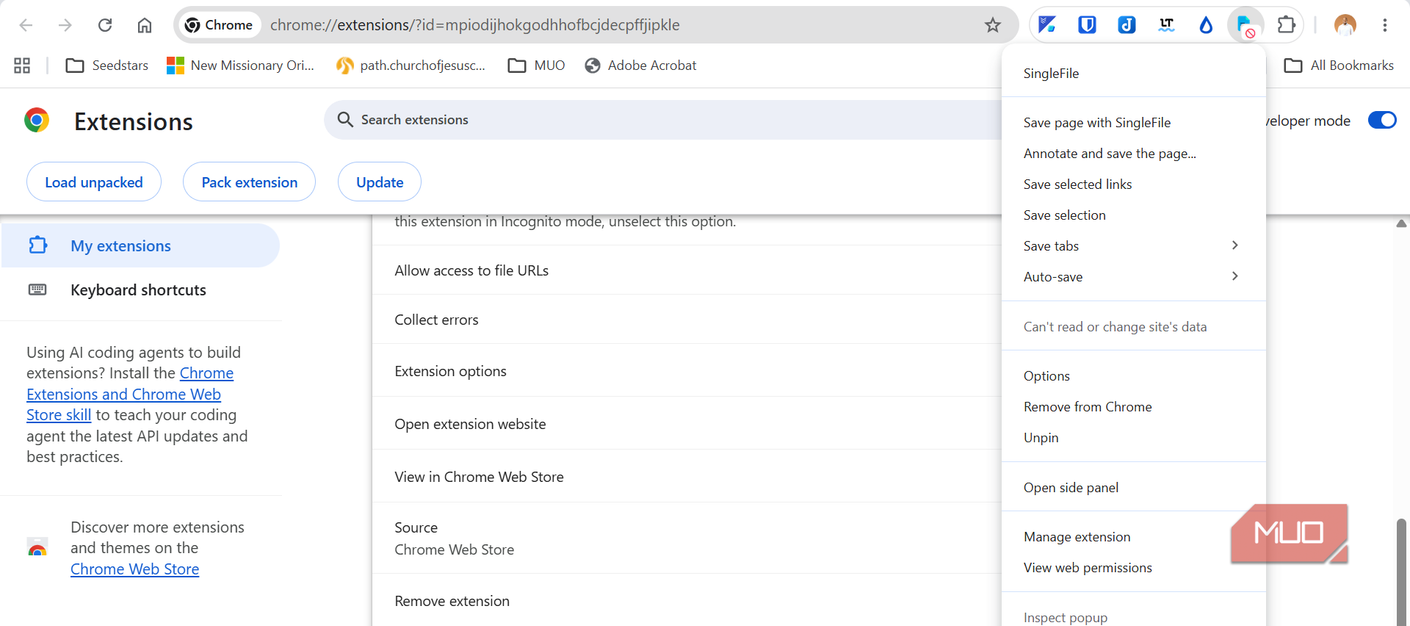Image resolution: width=1410 pixels, height=626 pixels.
Task: Reload the current page
Action: (x=105, y=25)
